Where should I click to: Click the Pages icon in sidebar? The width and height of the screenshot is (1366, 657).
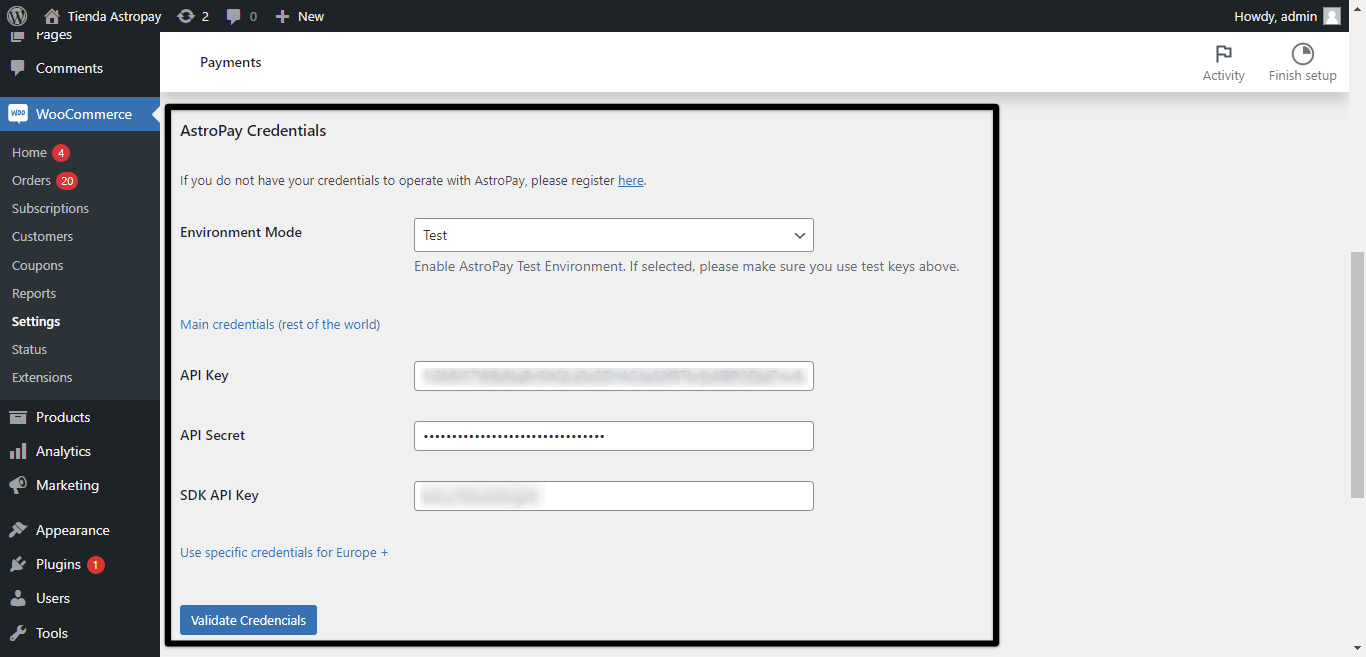18,36
